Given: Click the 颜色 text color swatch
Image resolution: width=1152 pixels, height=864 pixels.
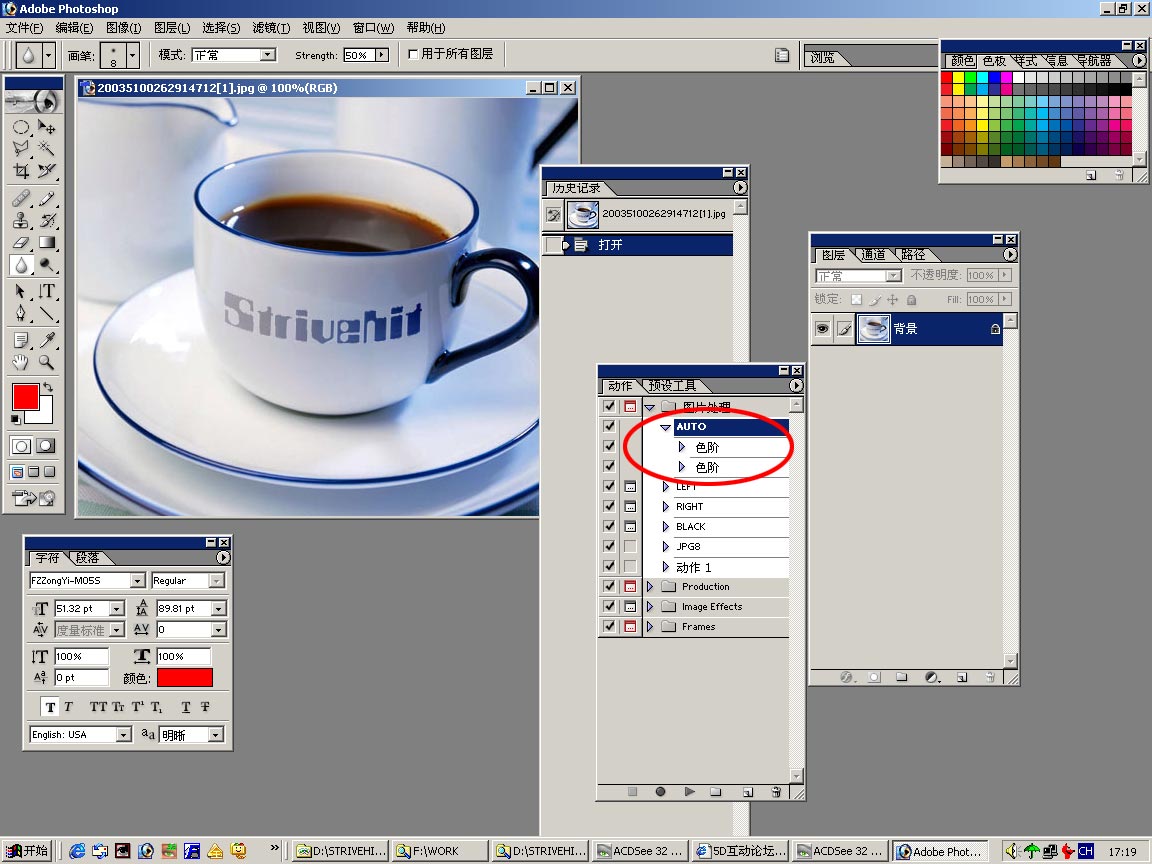Looking at the screenshot, I should tap(184, 677).
